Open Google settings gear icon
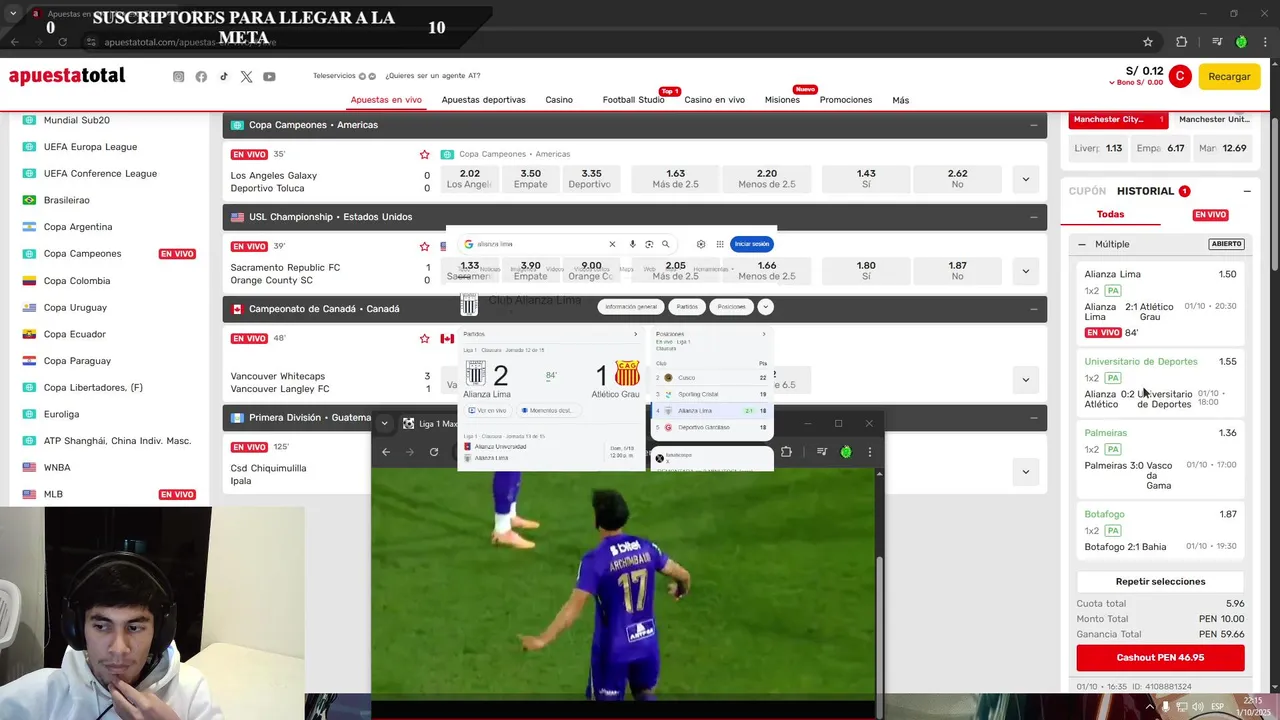 (700, 244)
